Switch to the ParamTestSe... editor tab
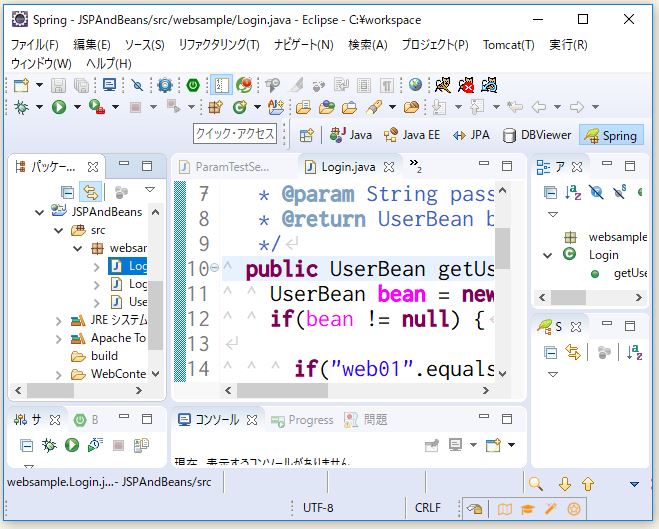 tap(225, 167)
